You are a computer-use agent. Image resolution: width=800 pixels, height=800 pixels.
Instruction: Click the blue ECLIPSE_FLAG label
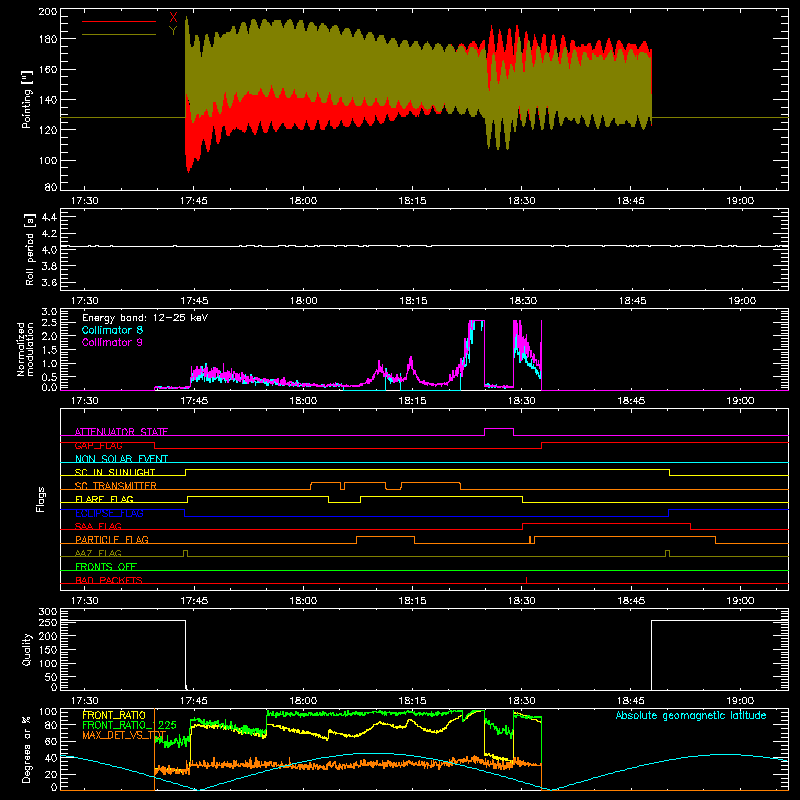[x=109, y=513]
